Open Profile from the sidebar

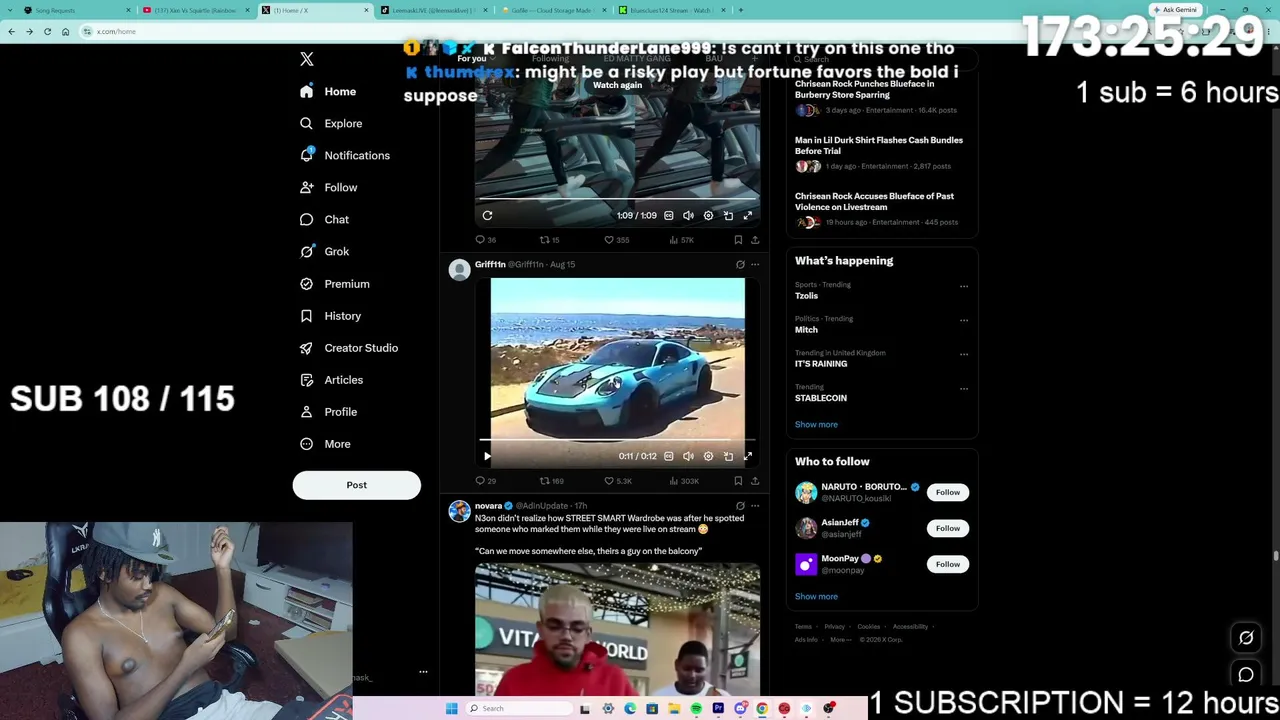click(329, 411)
